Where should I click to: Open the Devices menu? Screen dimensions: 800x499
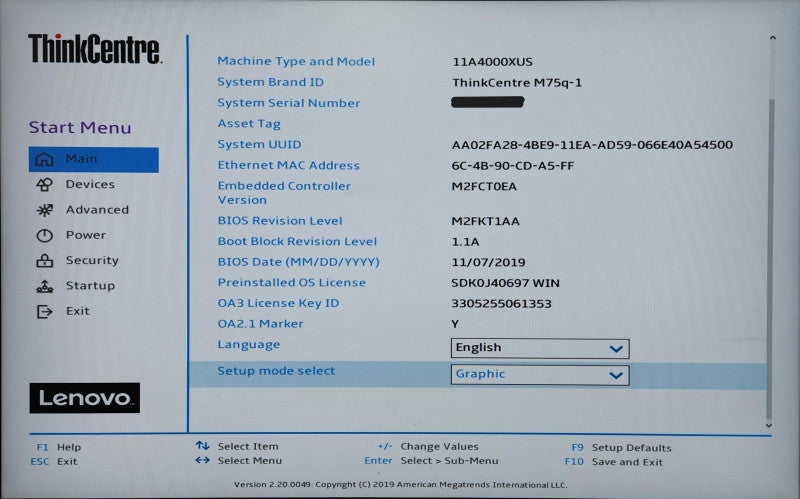pyautogui.click(x=90, y=184)
